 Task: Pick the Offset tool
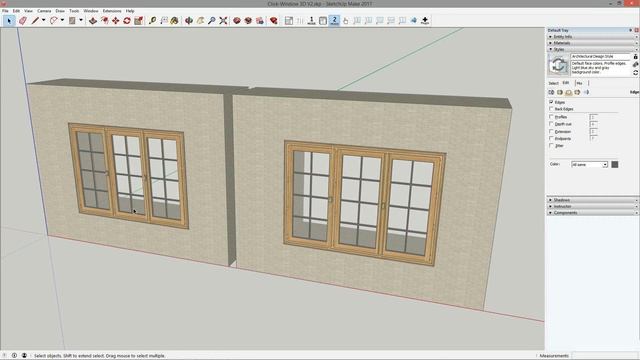[104, 20]
